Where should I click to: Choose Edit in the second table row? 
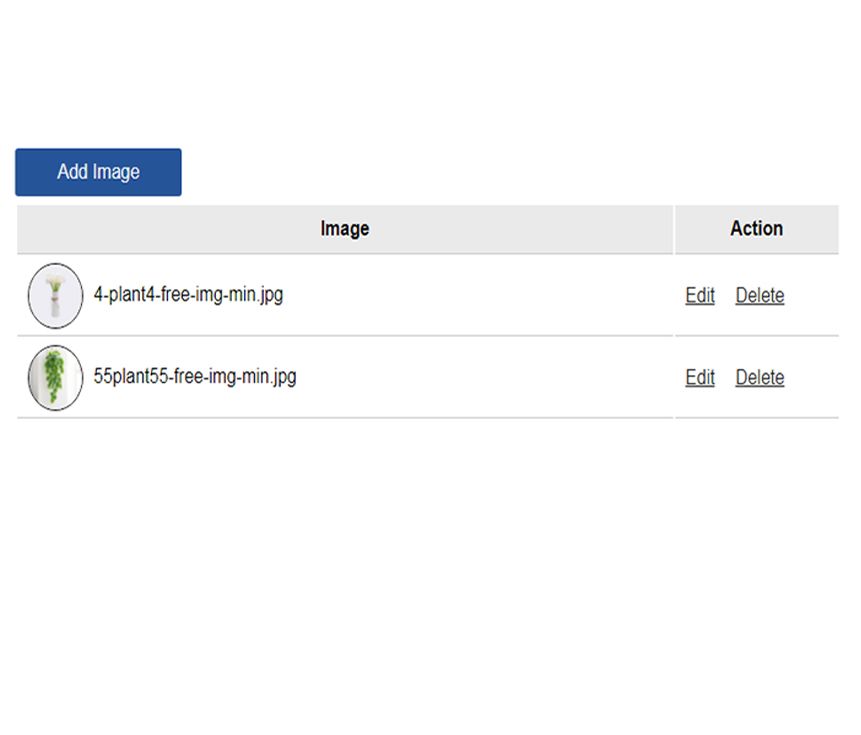click(x=700, y=378)
